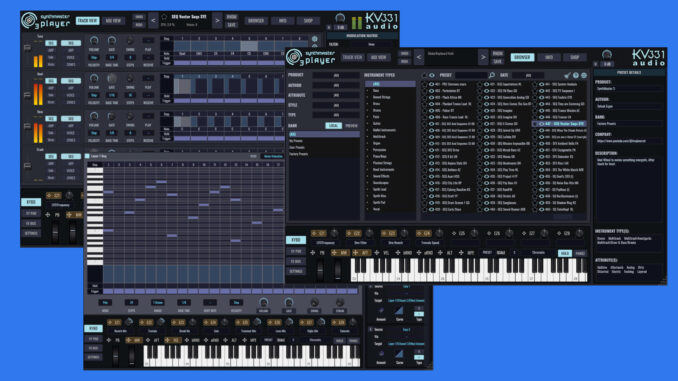The image size is (678, 381).
Task: Click the pitch bend wheel in browser window
Action: (320, 270)
